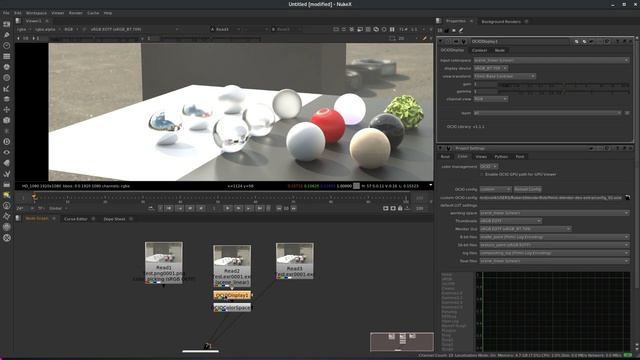The width and height of the screenshot is (640, 360).
Task: Collapse the OCIODisplay1 properties panel arrow
Action: click(441, 41)
